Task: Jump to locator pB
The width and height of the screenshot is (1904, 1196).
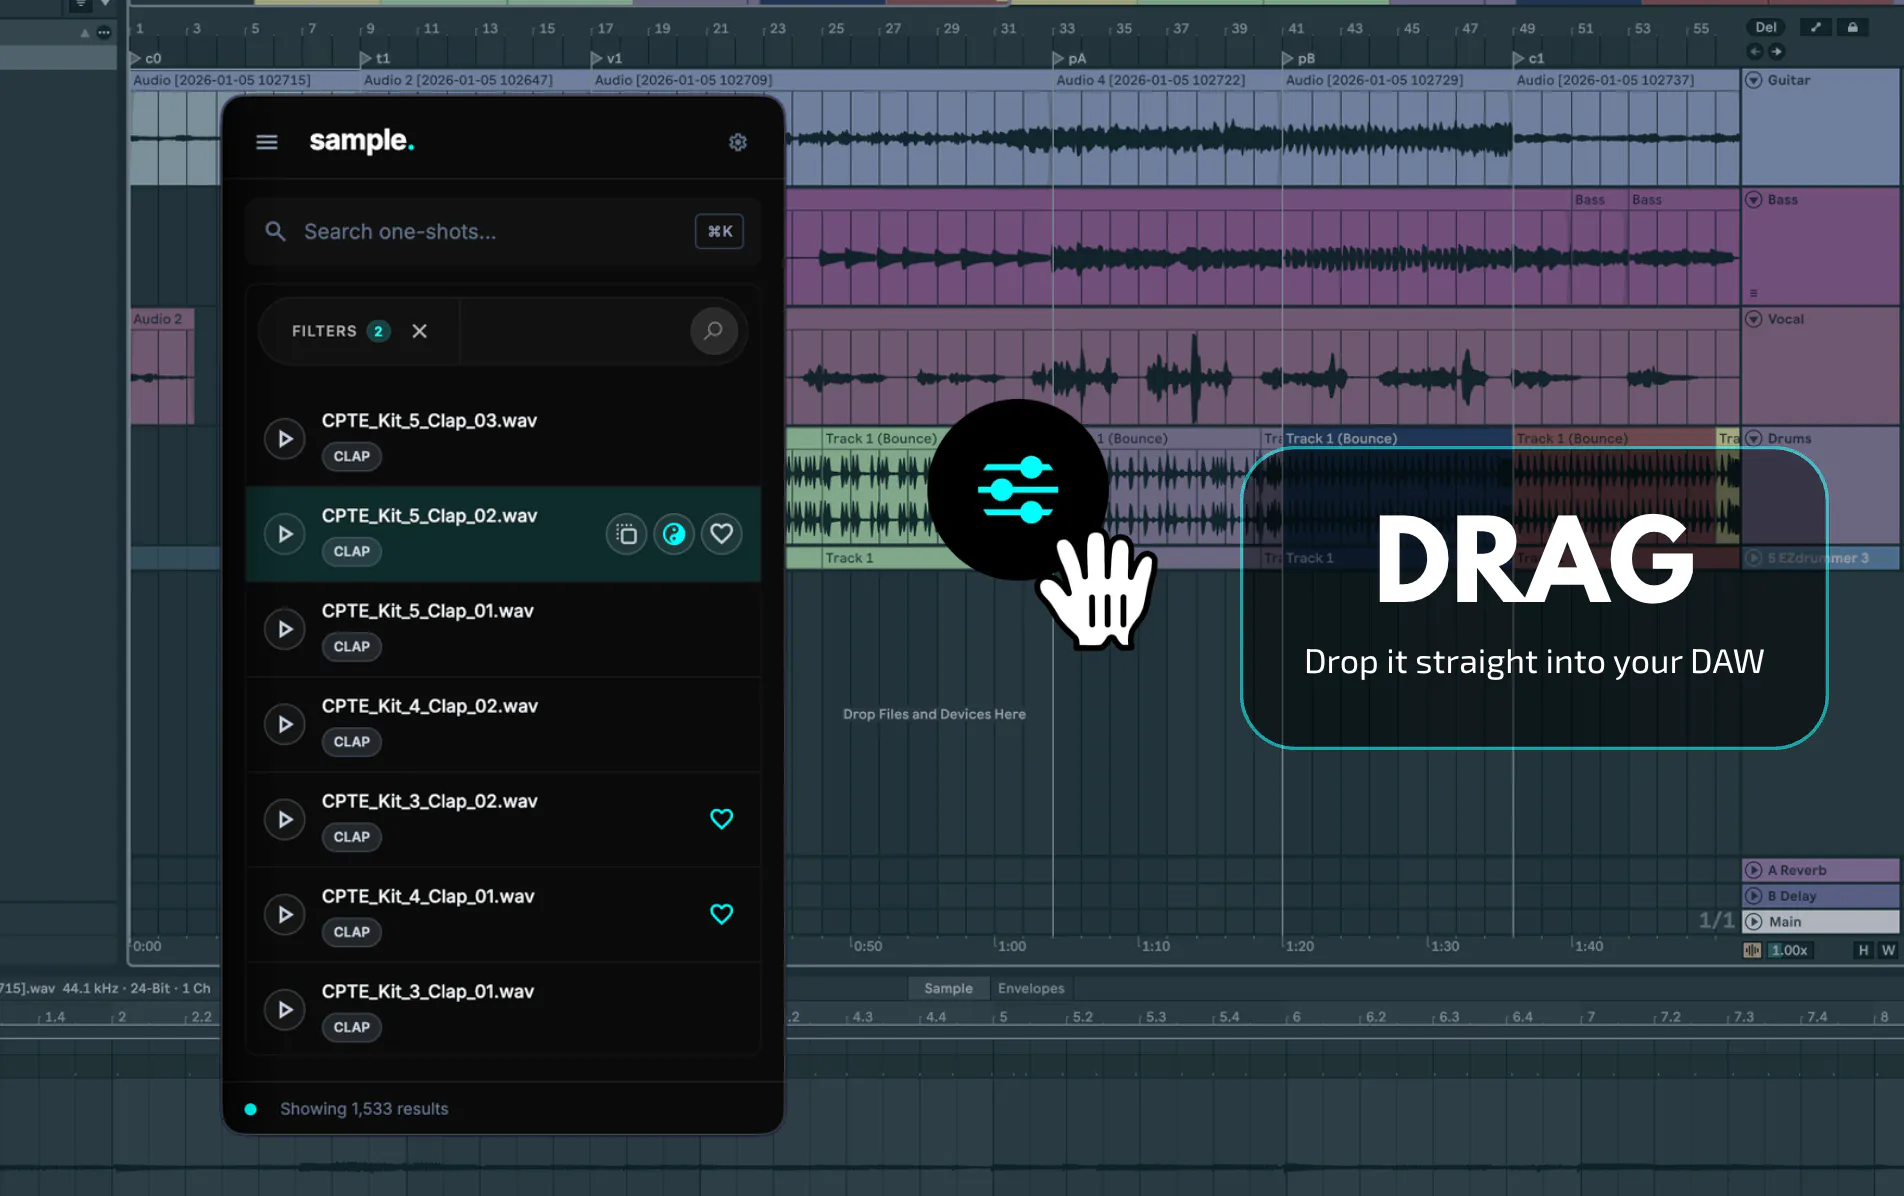Action: [1298, 58]
